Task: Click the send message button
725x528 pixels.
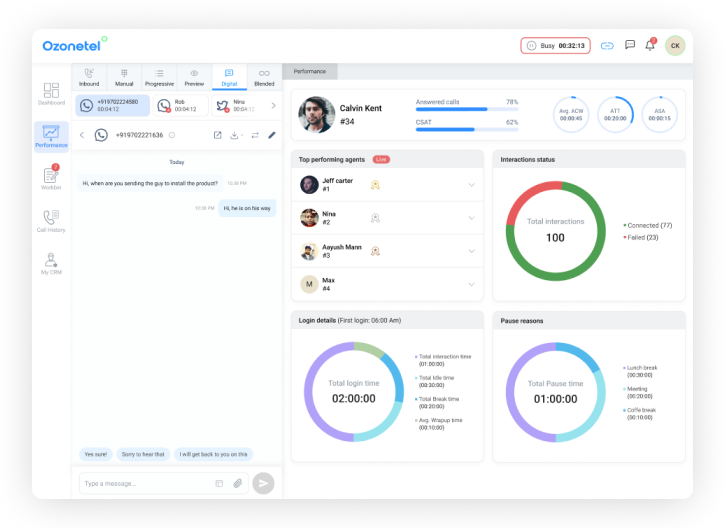Action: [x=262, y=483]
